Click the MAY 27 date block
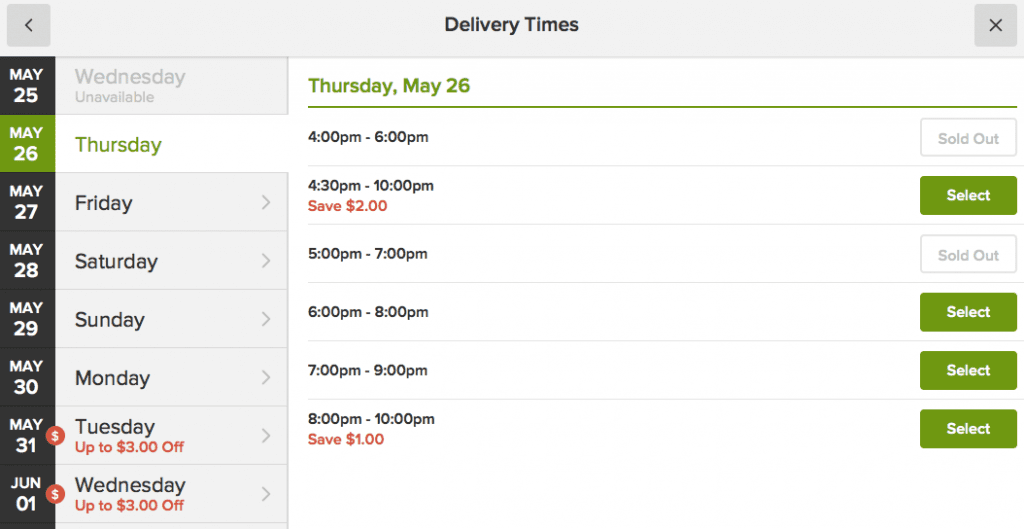 (27, 202)
